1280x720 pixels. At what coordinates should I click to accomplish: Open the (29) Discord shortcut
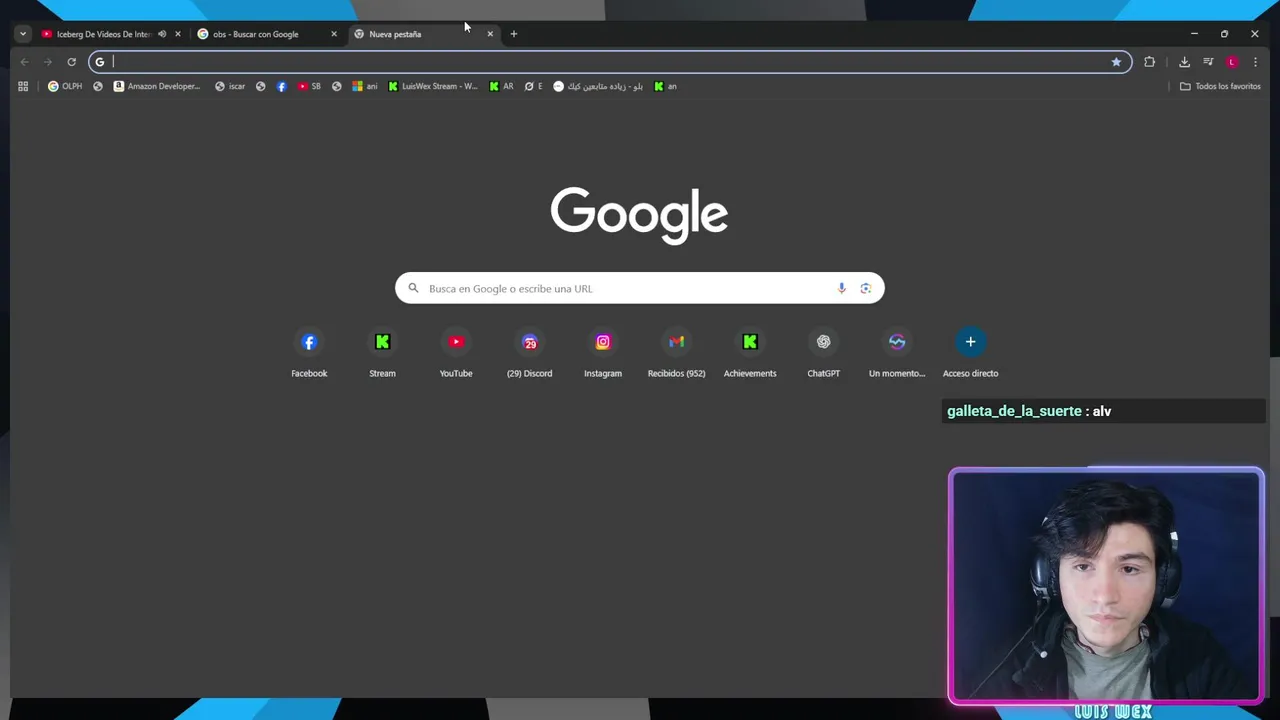coord(529,353)
